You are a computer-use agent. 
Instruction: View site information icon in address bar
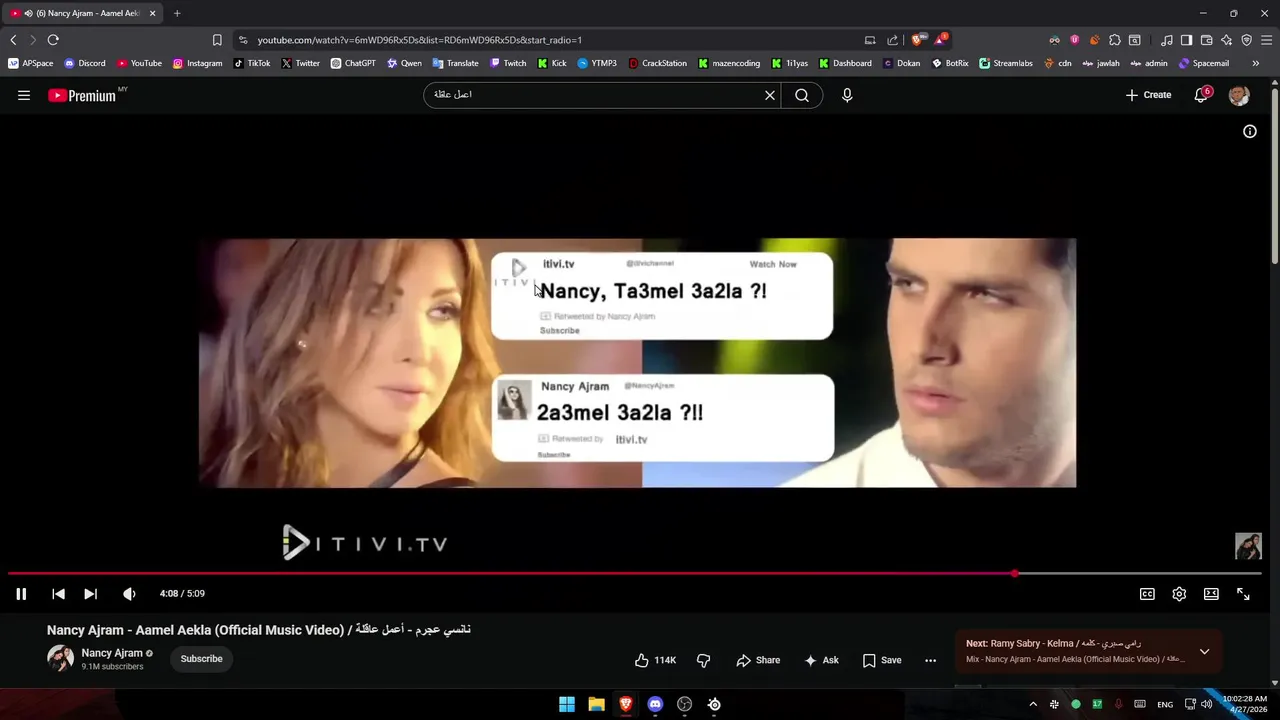(x=242, y=40)
